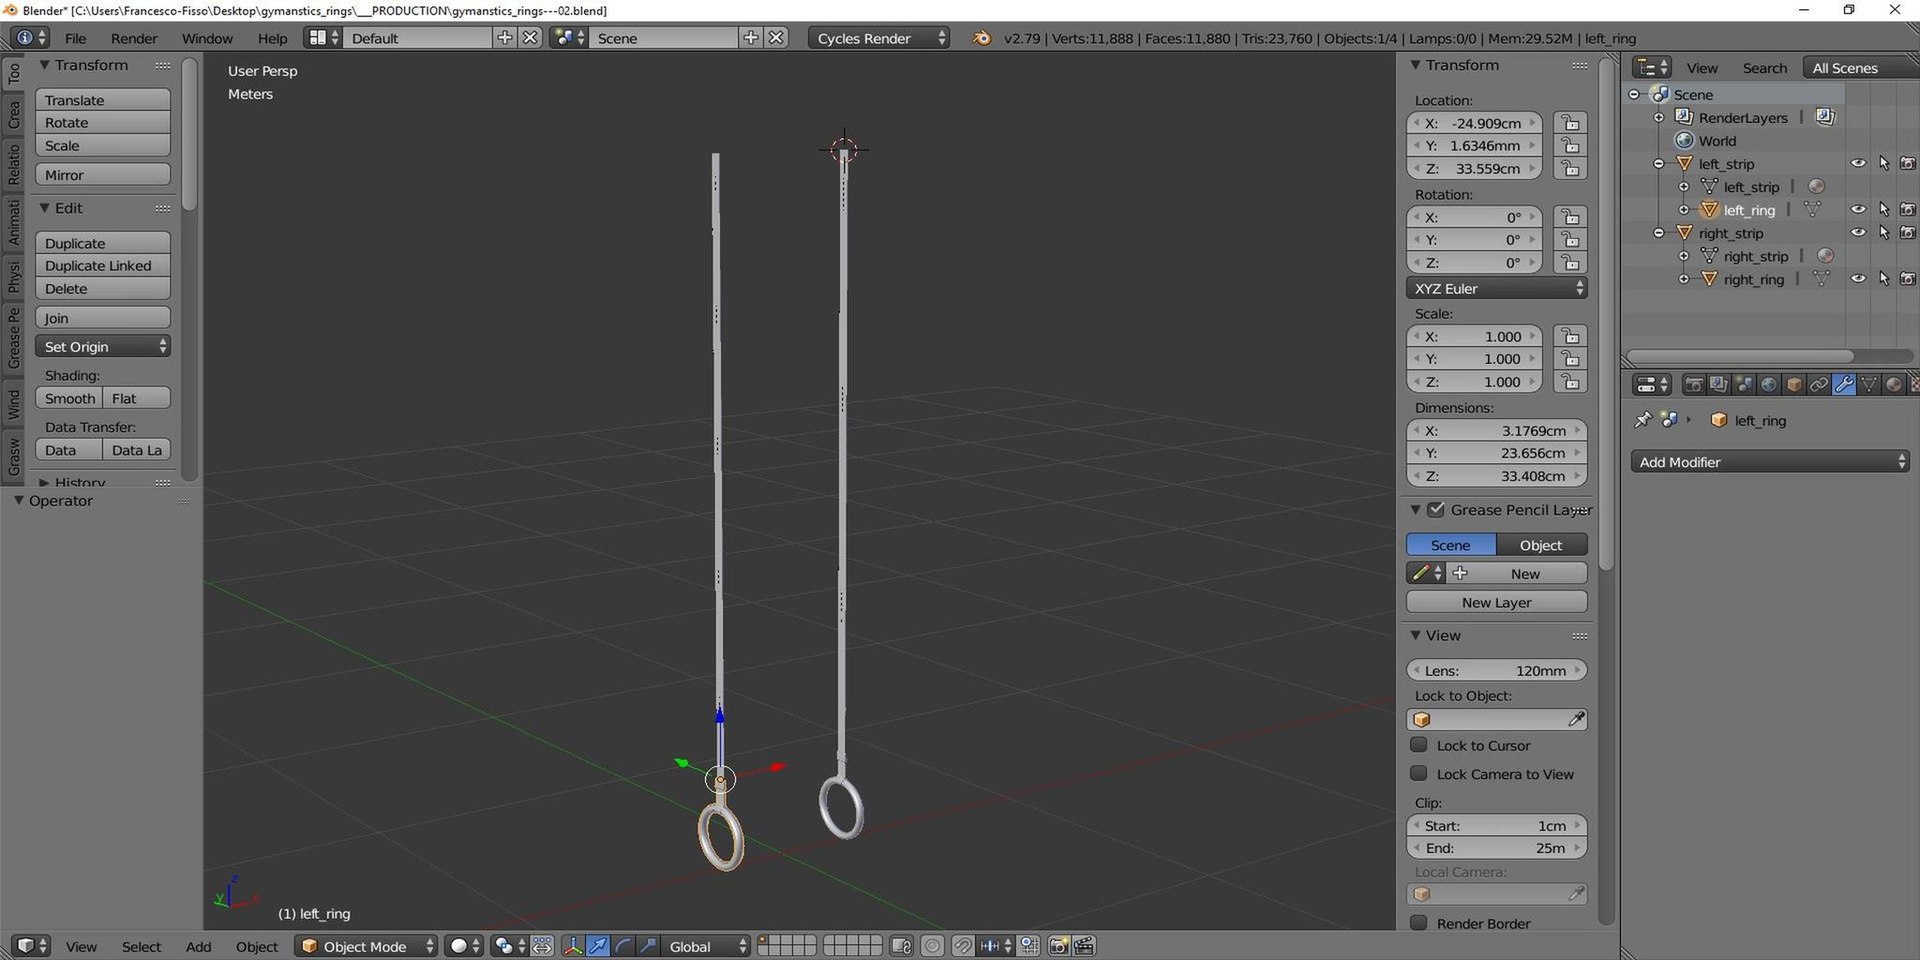Open the 3D View editor type selector
The height and width of the screenshot is (960, 1920).
32,946
